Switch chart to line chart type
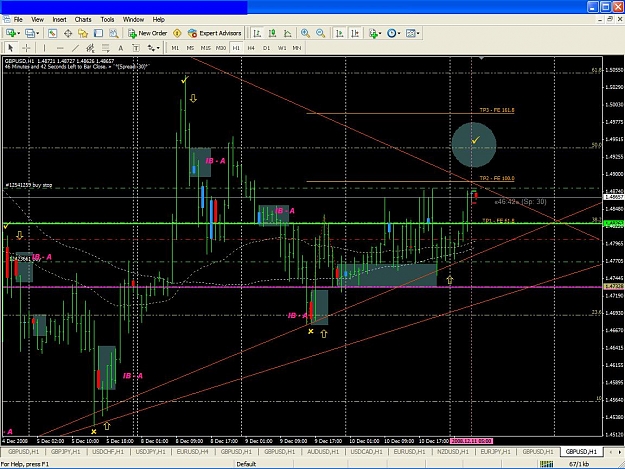Viewport: 625px width, 469px height. pyautogui.click(x=287, y=33)
